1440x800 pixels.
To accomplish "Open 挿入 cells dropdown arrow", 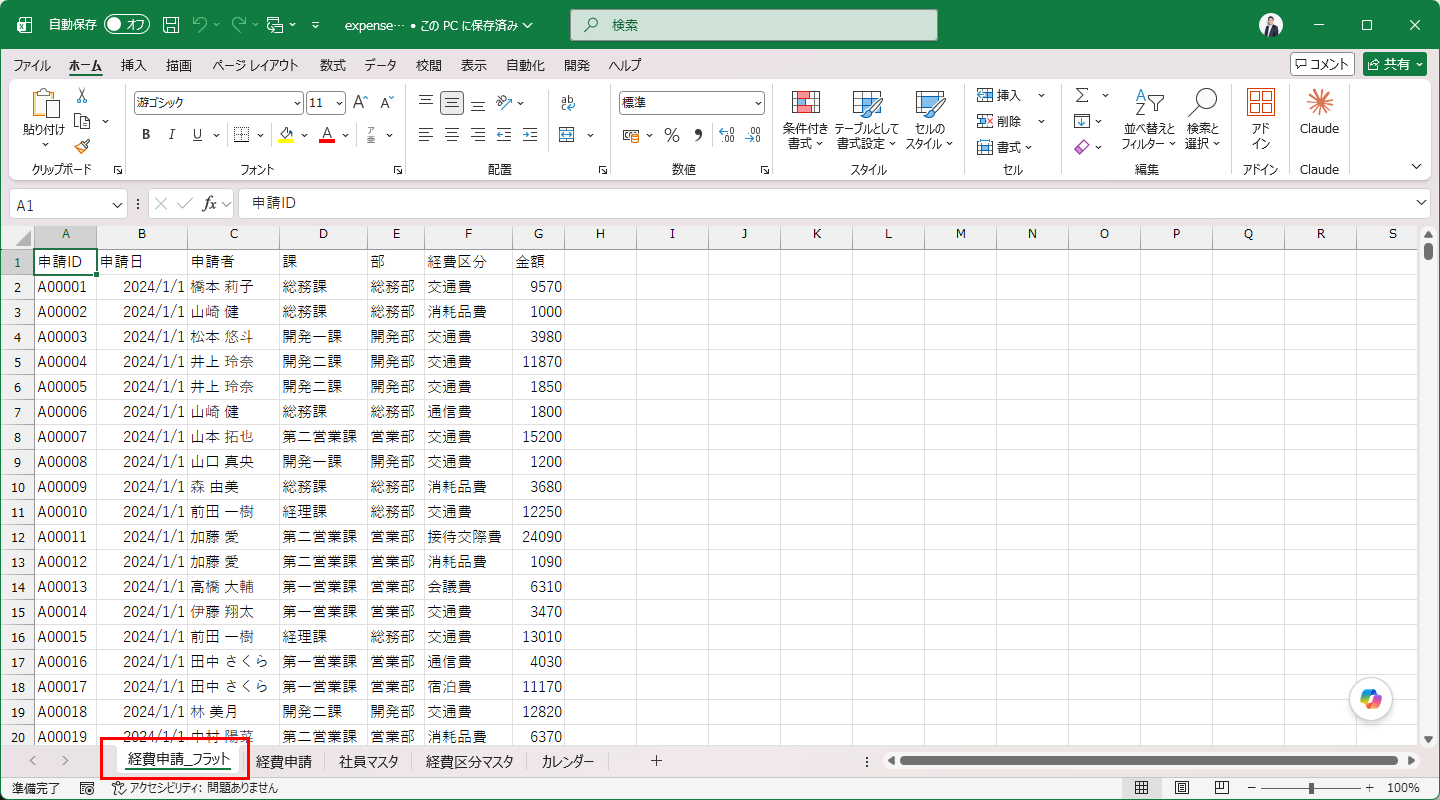I will coord(1041,95).
